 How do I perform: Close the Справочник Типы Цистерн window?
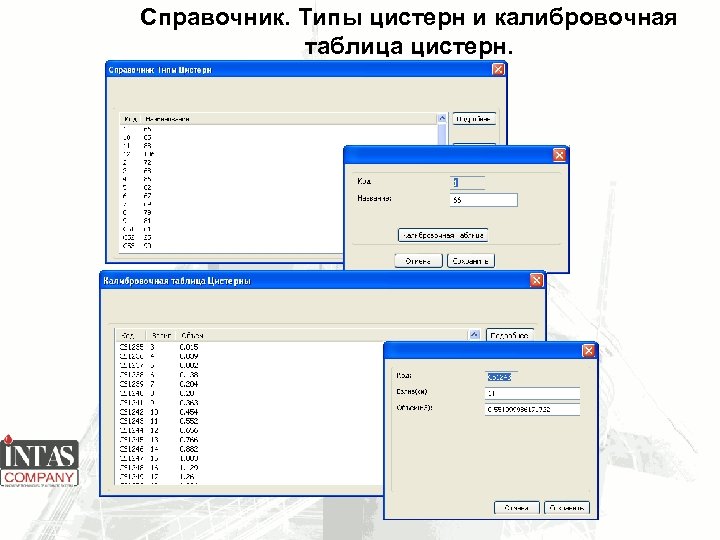click(498, 69)
